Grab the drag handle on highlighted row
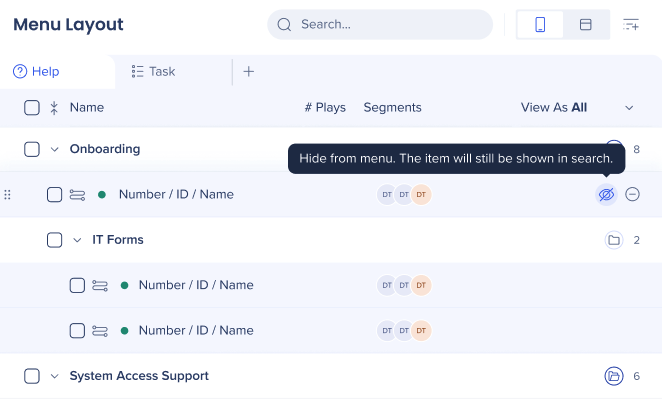Viewport: 662px width, 399px height. 7,195
